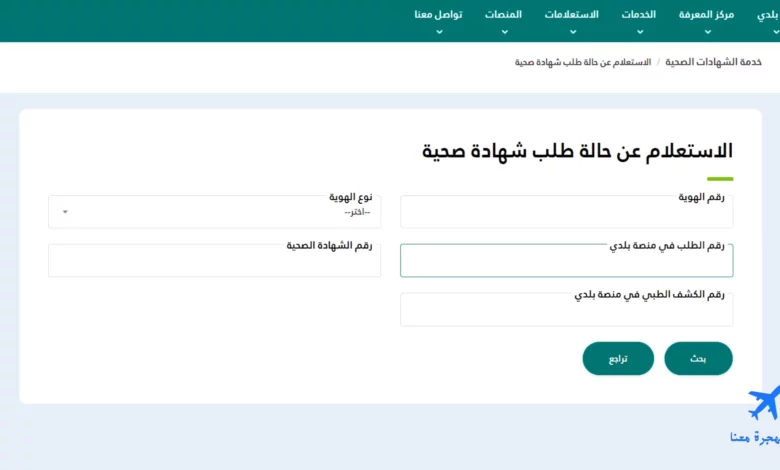Viewport: 780px width, 470px height.
Task: Expand chevron under الخدمات
Action: pos(640,32)
